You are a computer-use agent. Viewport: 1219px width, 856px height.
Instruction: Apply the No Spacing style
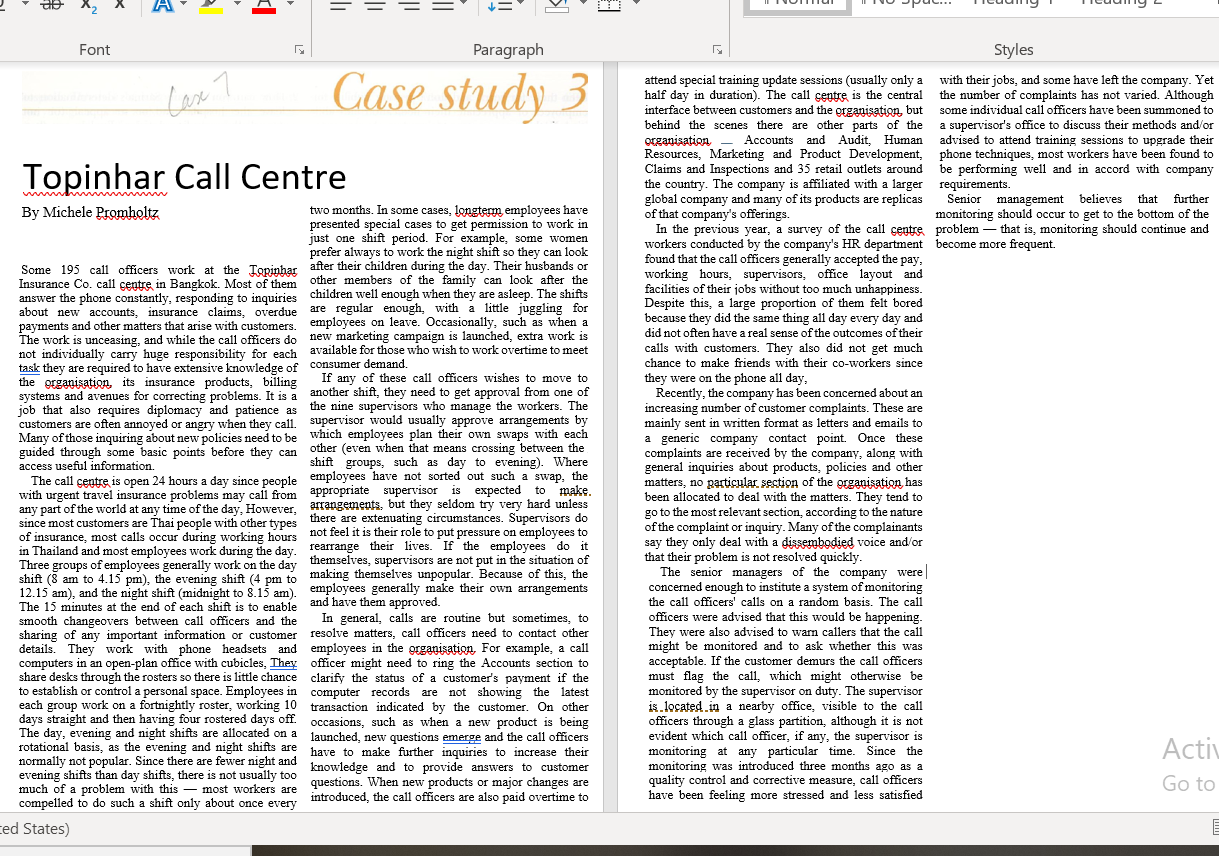(910, 3)
